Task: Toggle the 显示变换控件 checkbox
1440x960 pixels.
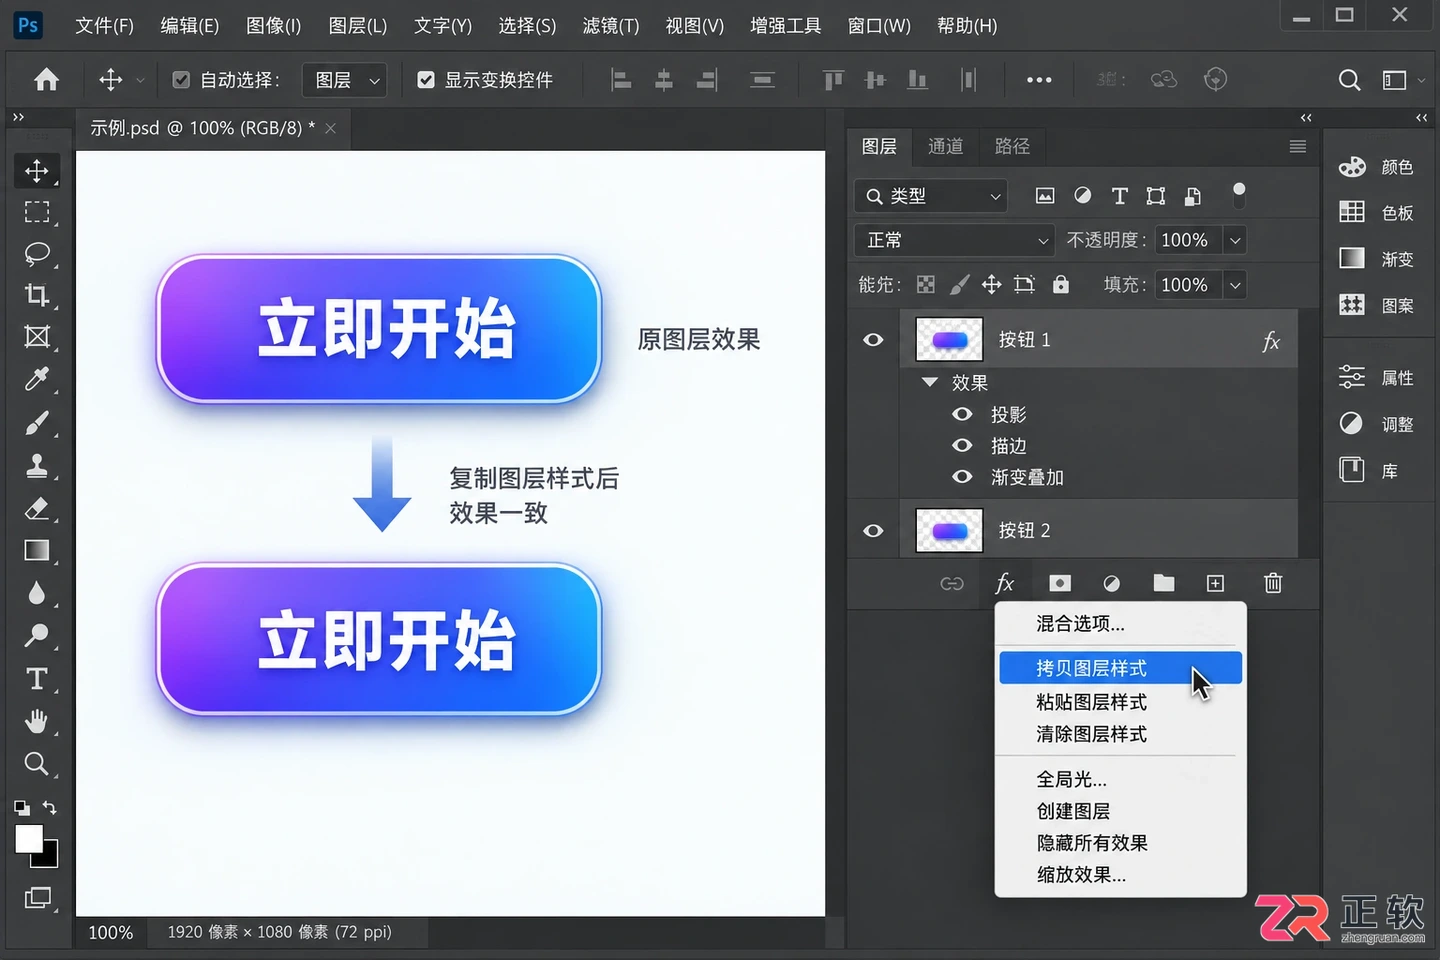Action: click(x=426, y=80)
